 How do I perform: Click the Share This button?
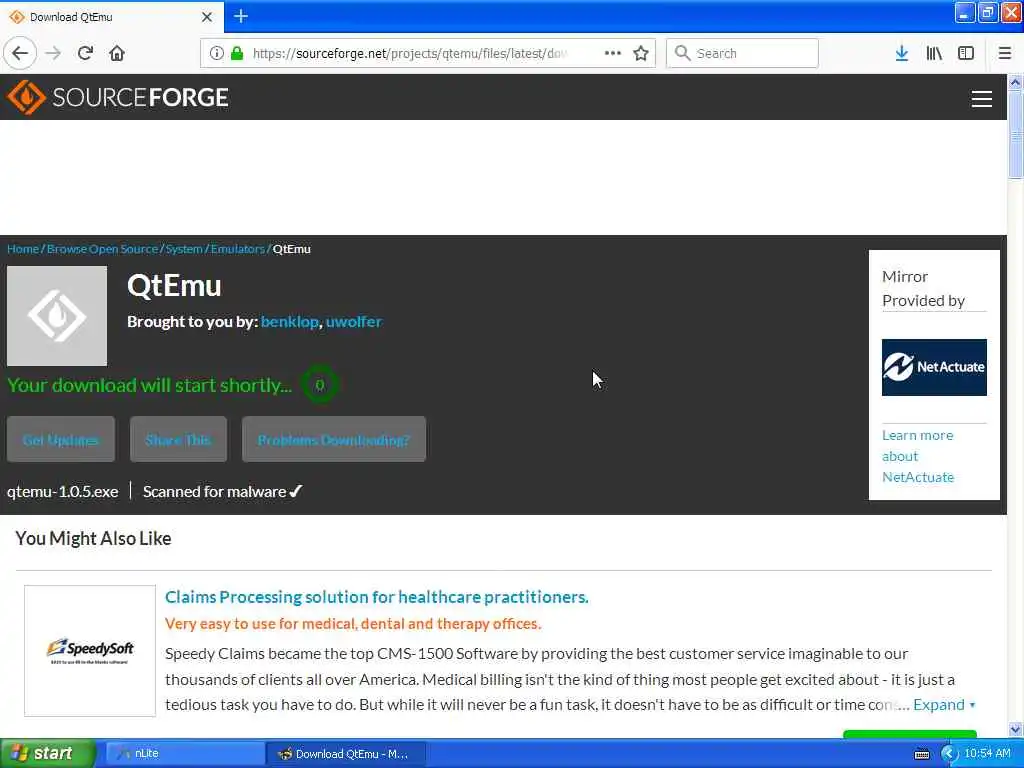point(178,440)
